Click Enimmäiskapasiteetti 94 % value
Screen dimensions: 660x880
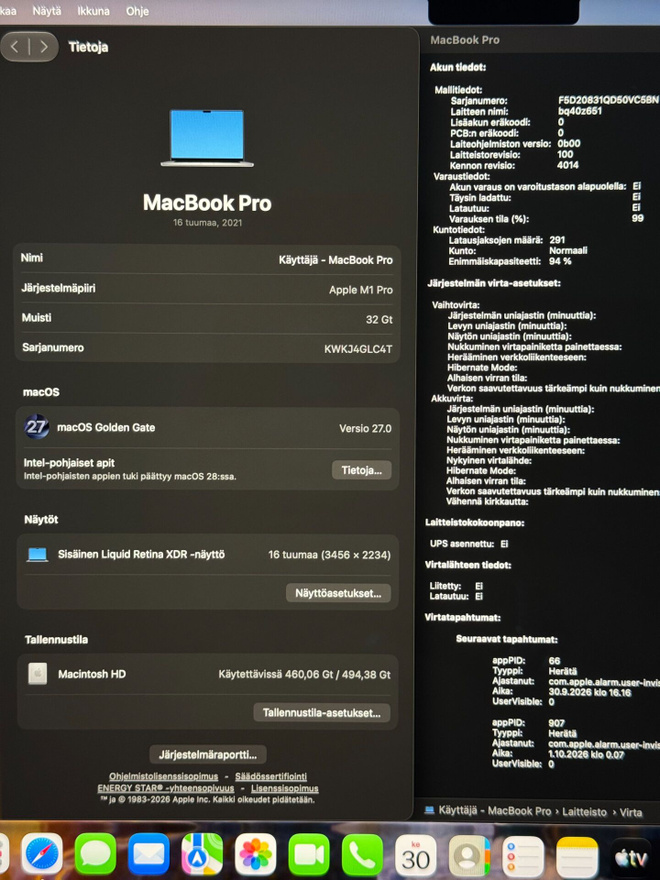(560, 261)
